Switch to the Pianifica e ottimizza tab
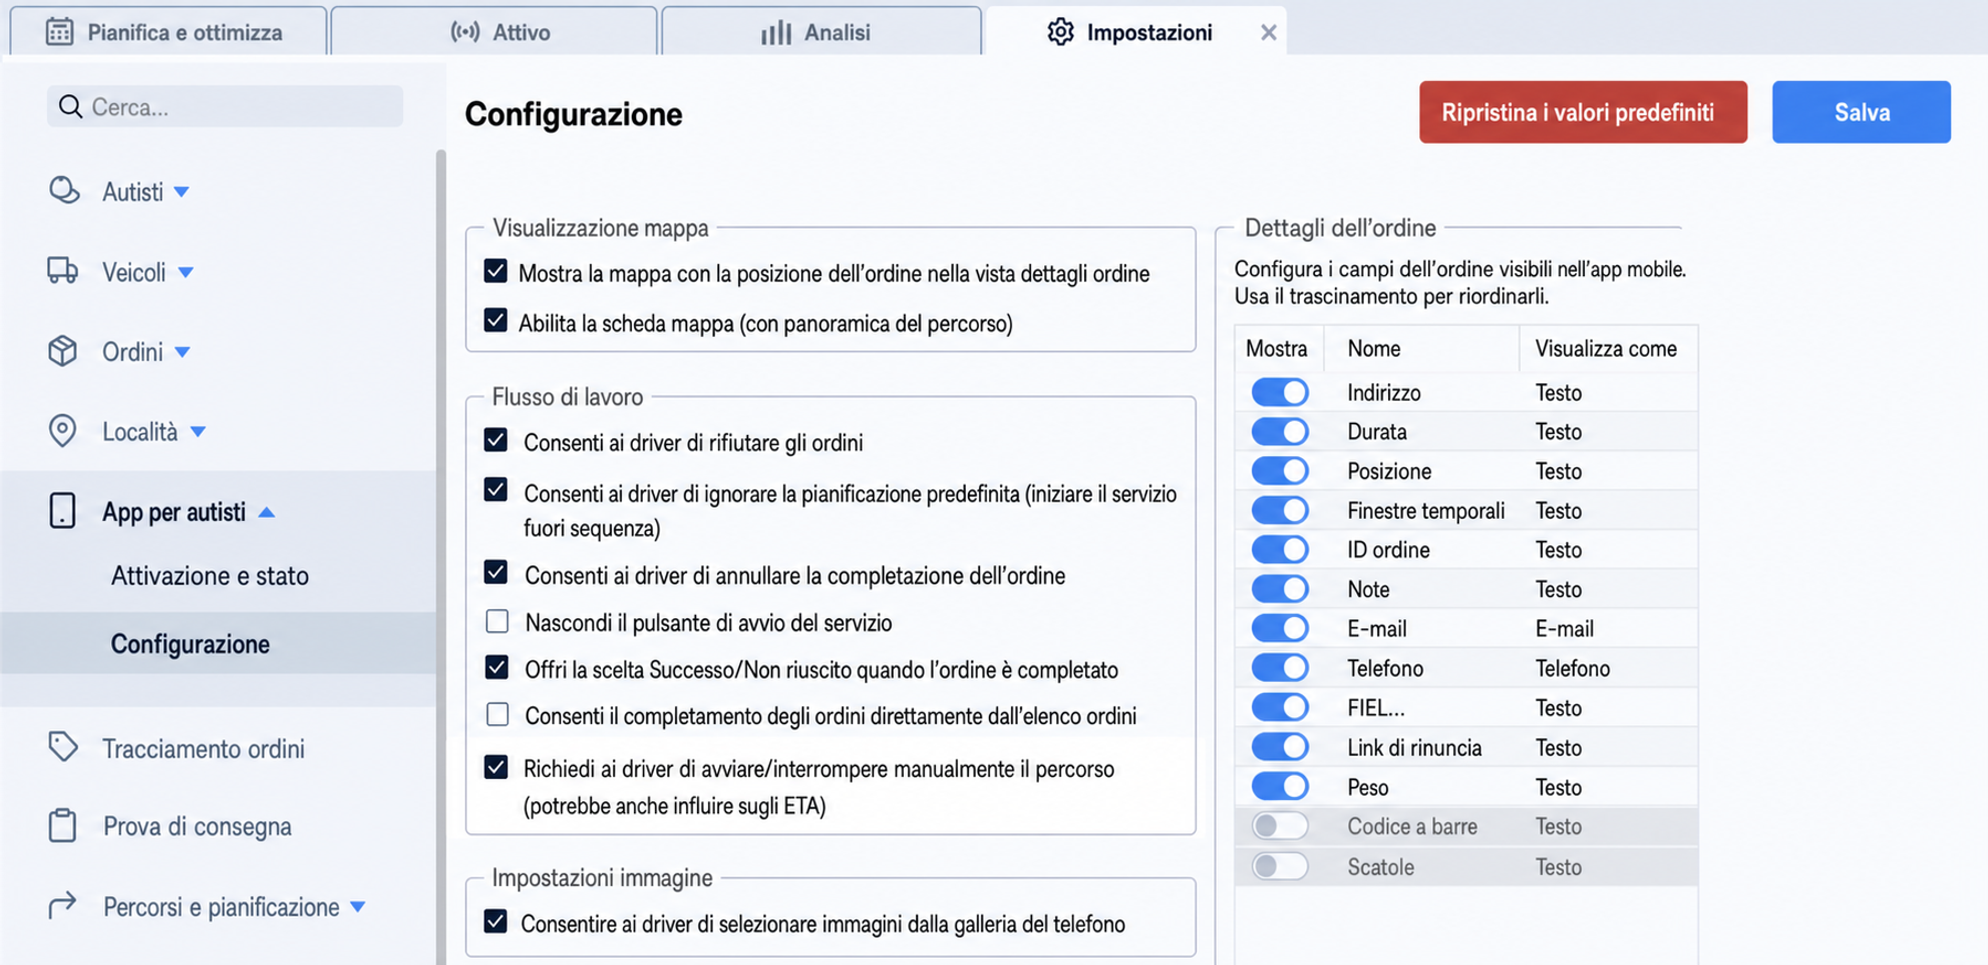This screenshot has height=965, width=1988. [168, 31]
